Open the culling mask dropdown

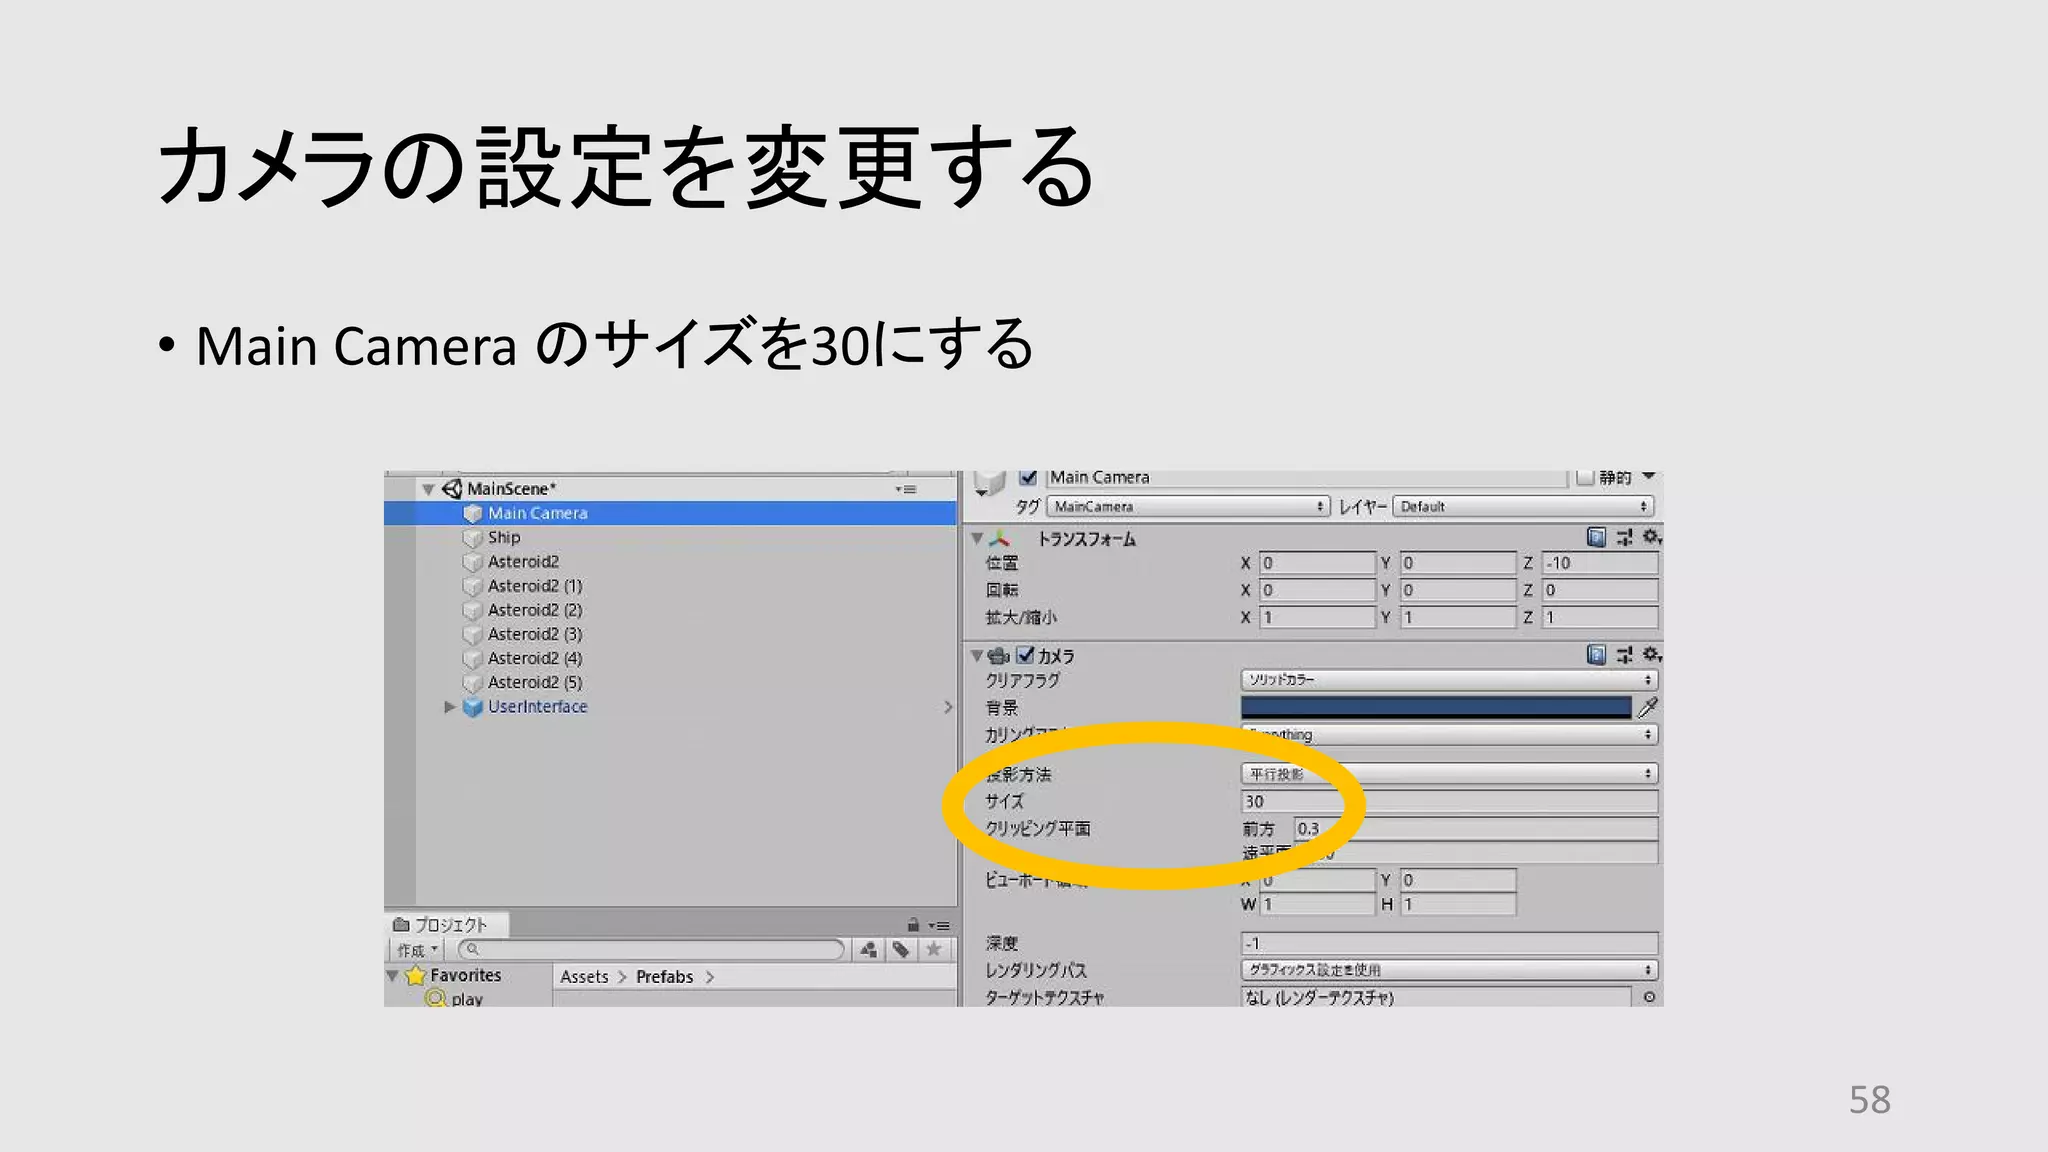1449,734
